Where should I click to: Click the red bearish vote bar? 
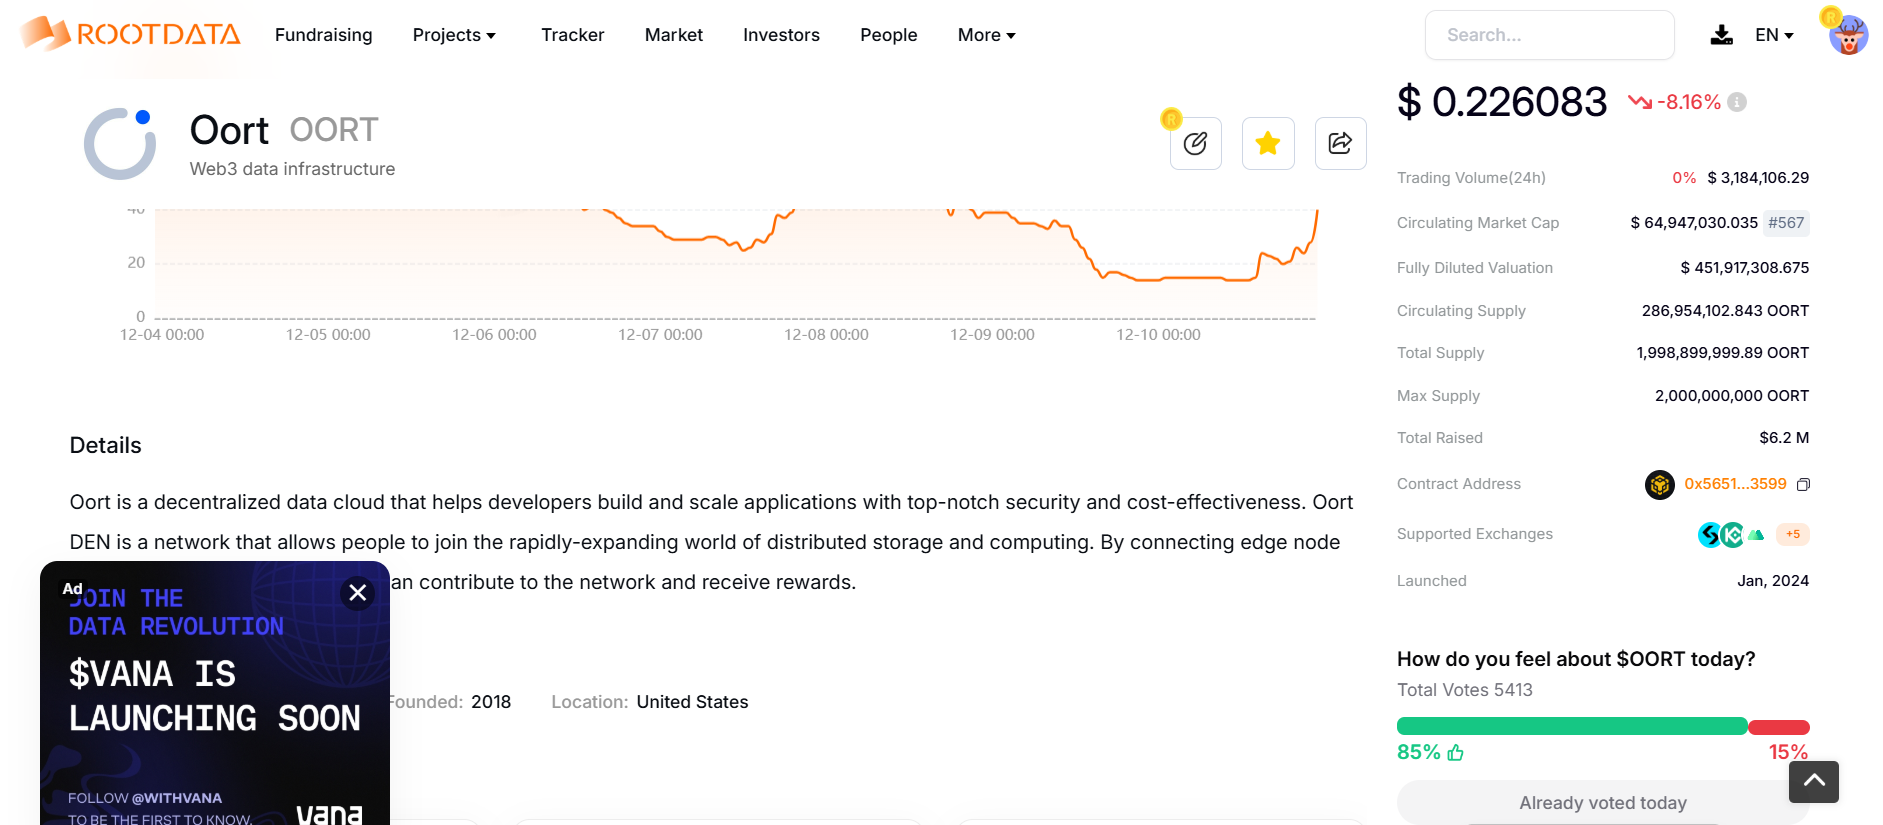[x=1779, y=727]
